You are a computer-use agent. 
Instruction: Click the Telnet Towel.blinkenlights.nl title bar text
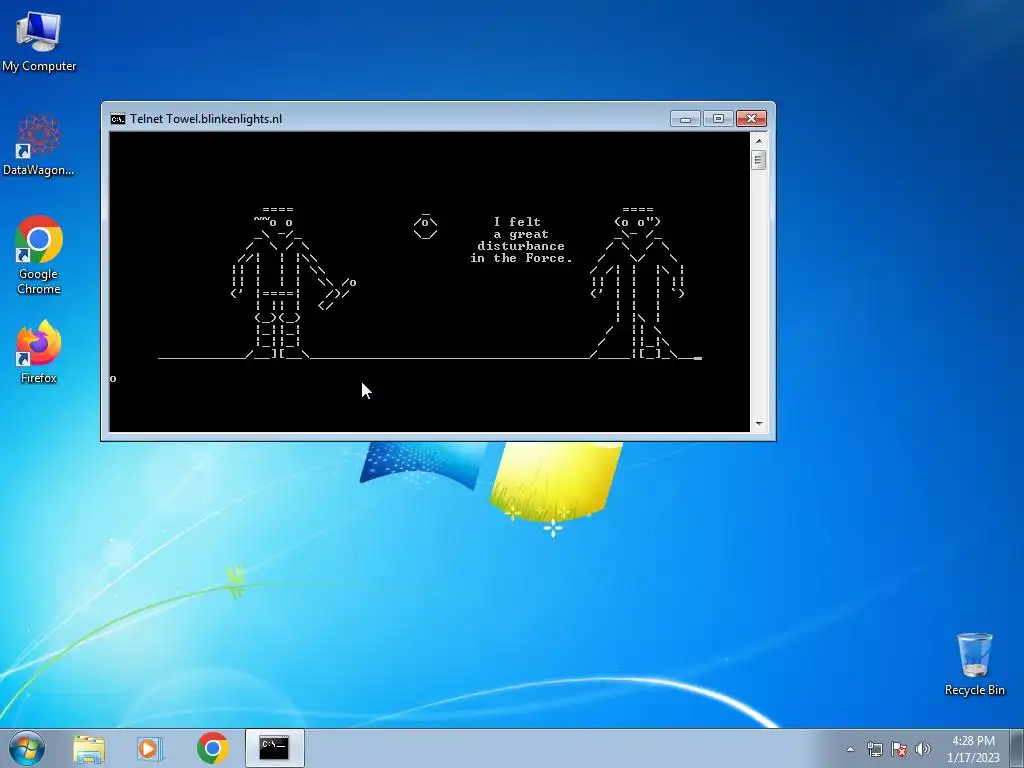[x=206, y=119]
